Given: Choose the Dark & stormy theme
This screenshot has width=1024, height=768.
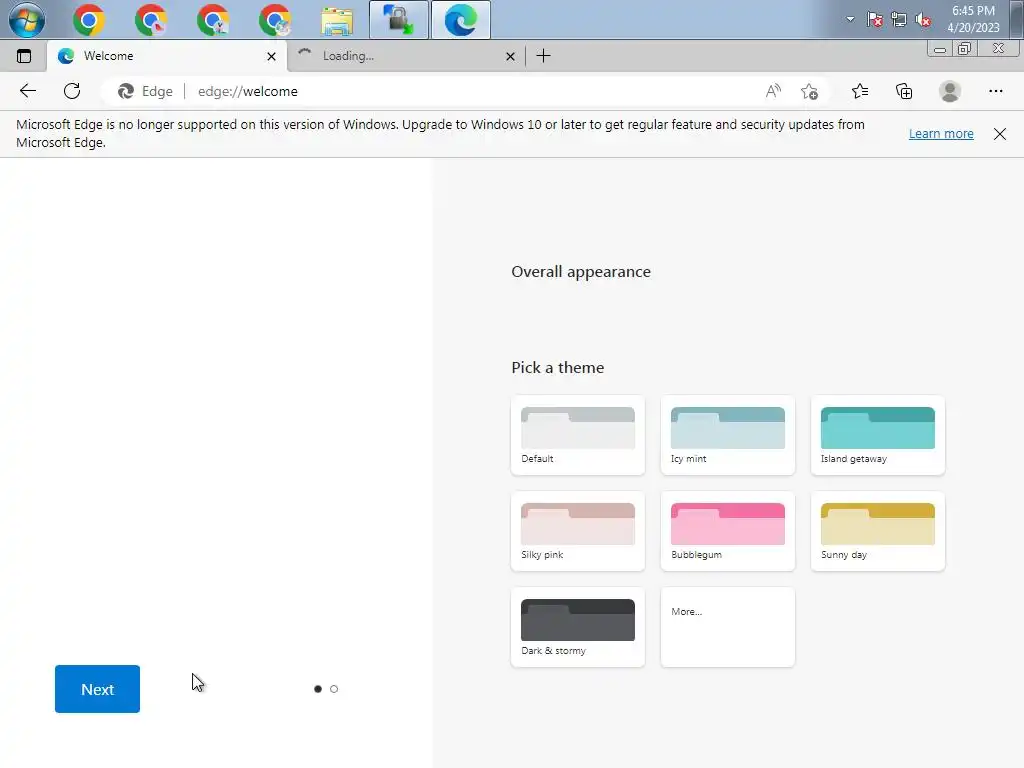Looking at the screenshot, I should (578, 627).
